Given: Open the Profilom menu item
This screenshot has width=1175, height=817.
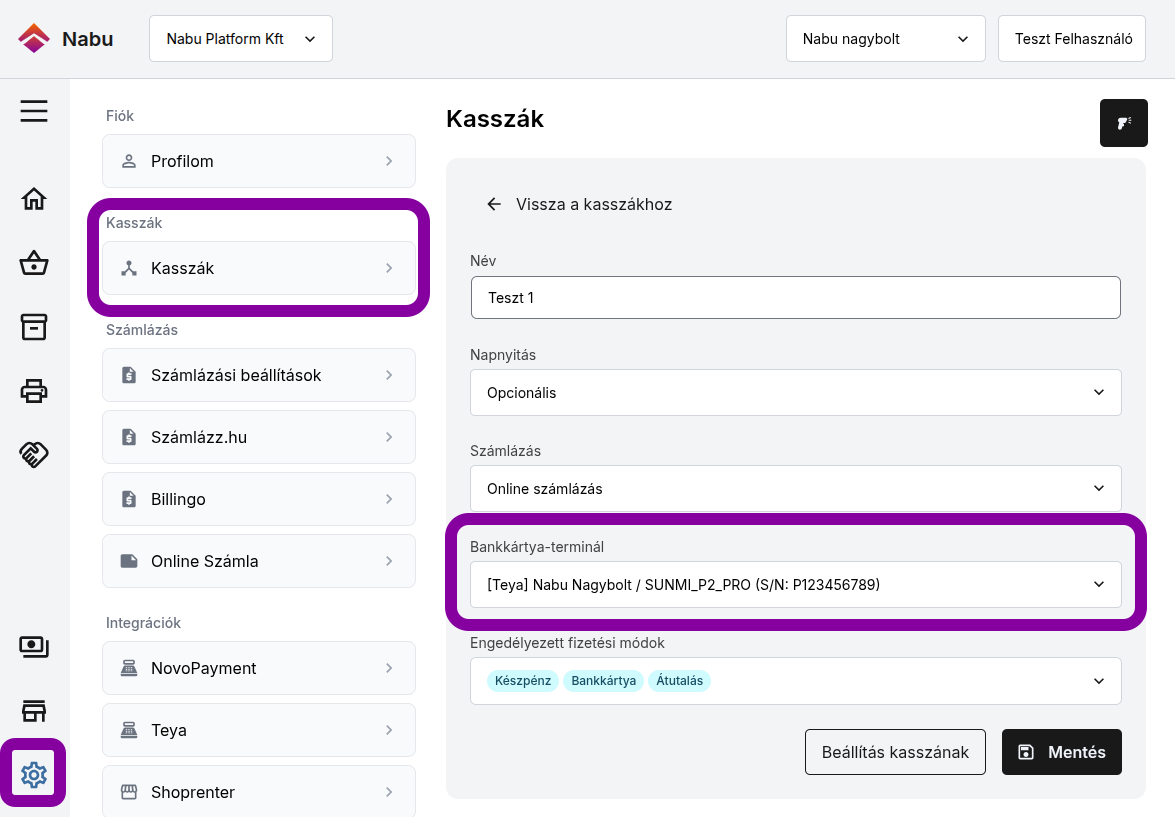Looking at the screenshot, I should point(259,161).
